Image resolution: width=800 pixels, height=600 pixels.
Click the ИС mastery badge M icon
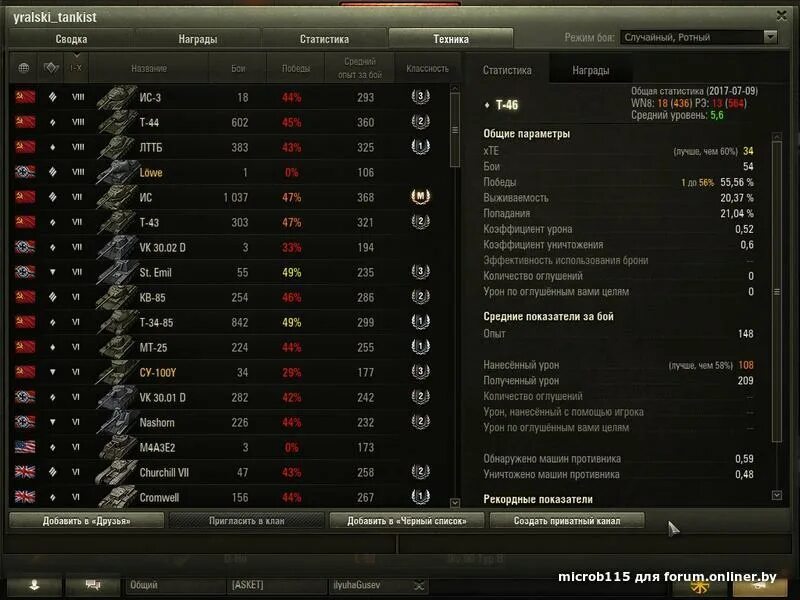(420, 196)
